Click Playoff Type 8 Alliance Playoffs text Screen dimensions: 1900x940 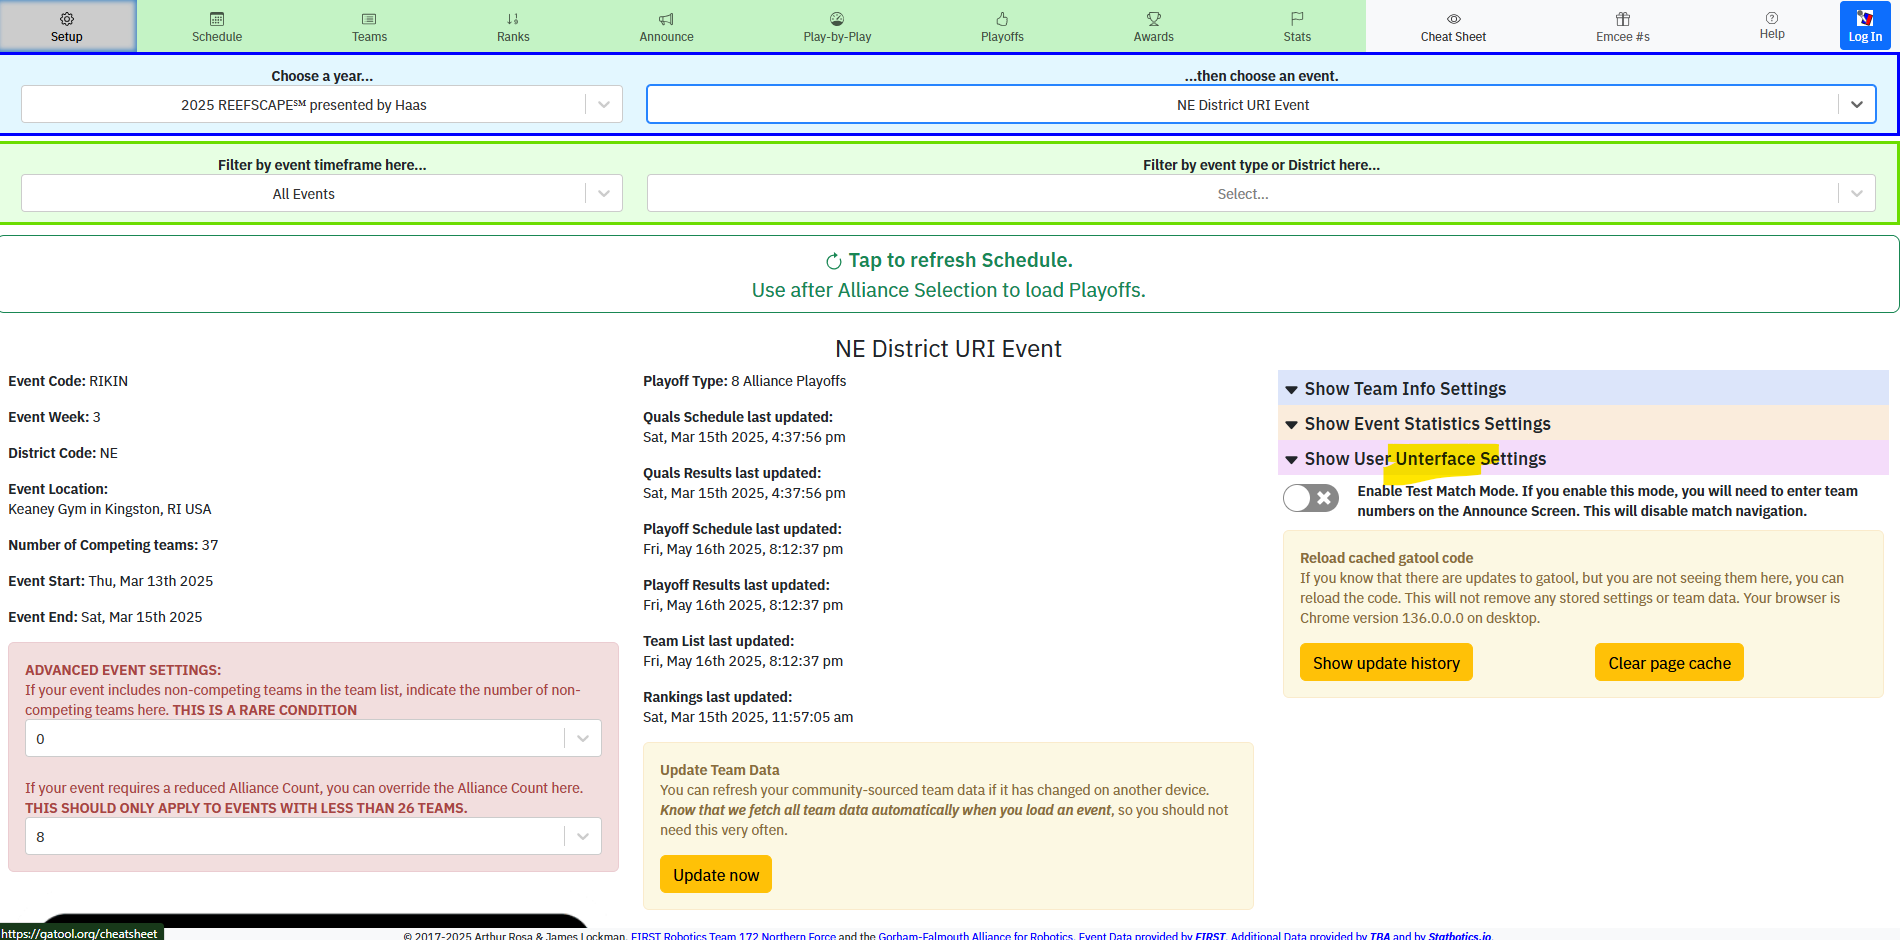coord(744,381)
